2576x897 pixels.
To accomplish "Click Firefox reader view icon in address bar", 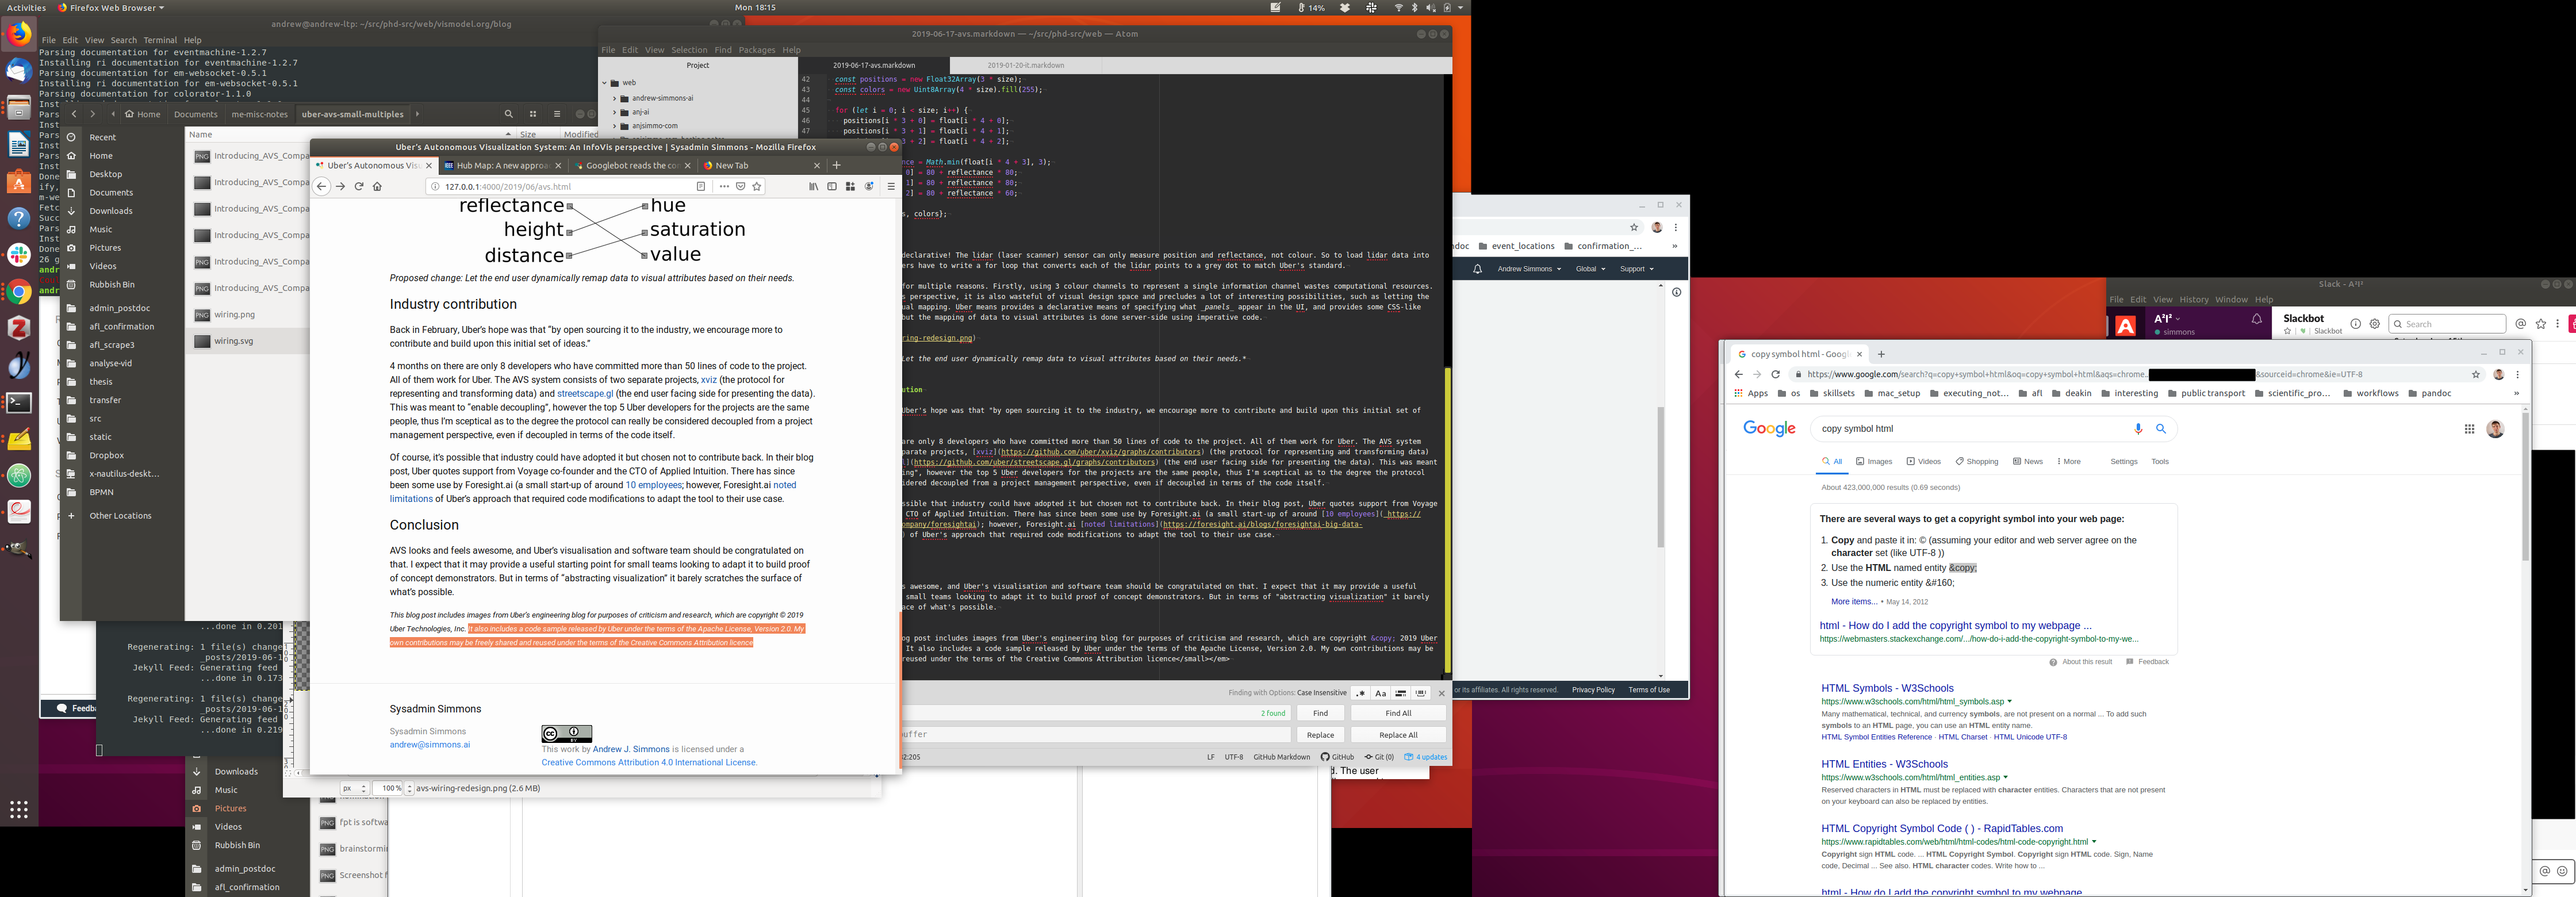I will point(701,186).
